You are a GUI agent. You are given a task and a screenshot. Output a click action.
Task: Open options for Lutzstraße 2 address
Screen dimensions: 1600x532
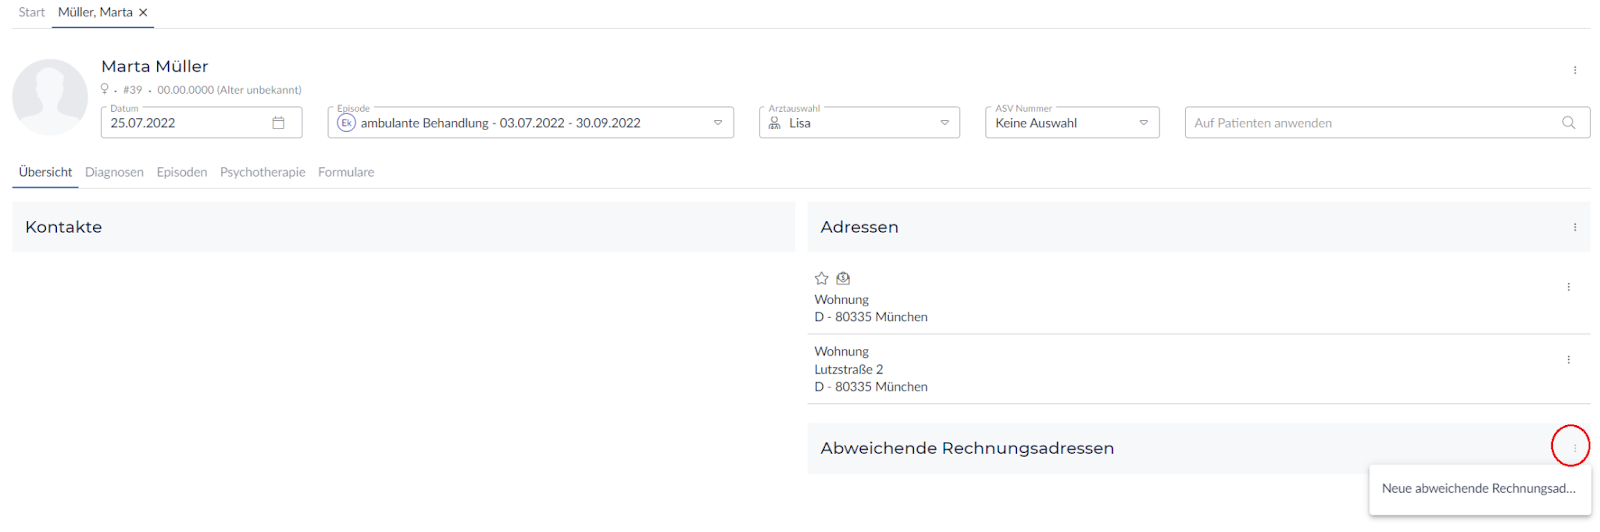[x=1568, y=360]
